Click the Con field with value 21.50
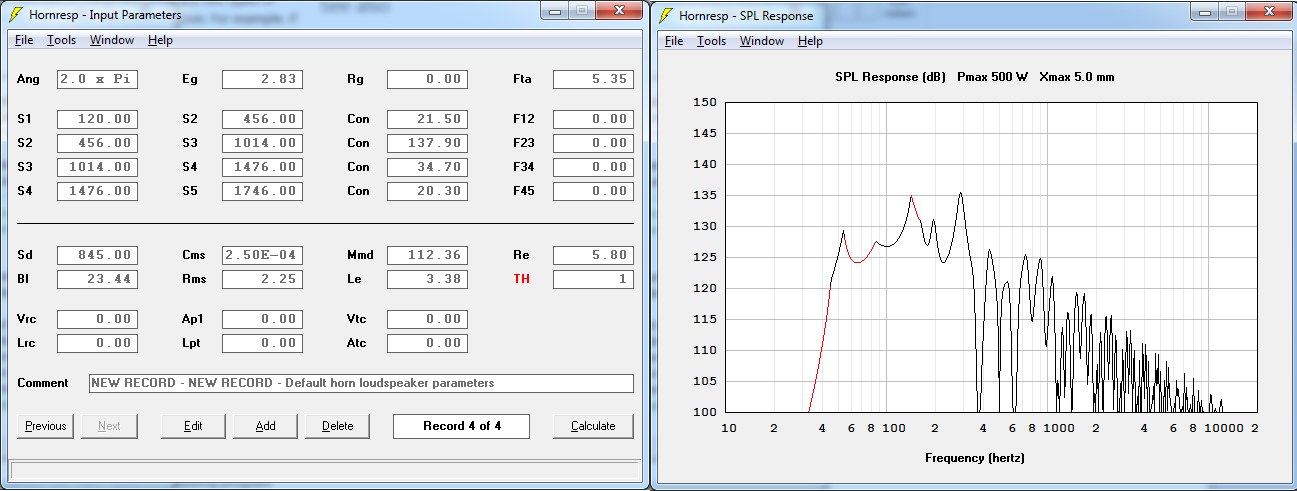Image resolution: width=1297 pixels, height=491 pixels. tap(427, 119)
